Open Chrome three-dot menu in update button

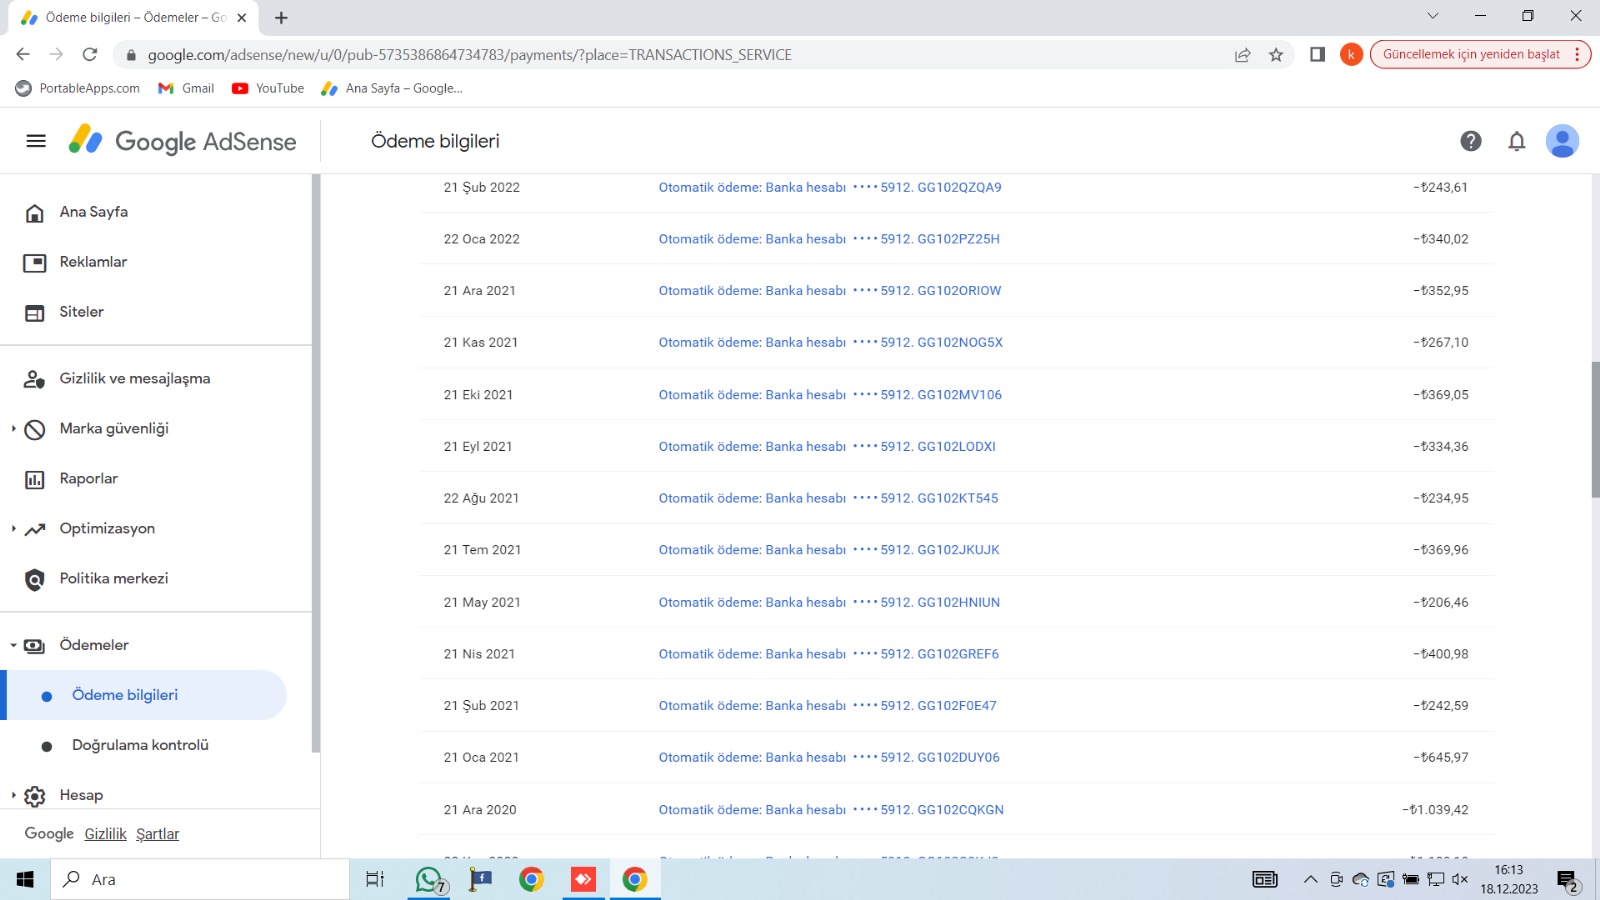(1577, 55)
